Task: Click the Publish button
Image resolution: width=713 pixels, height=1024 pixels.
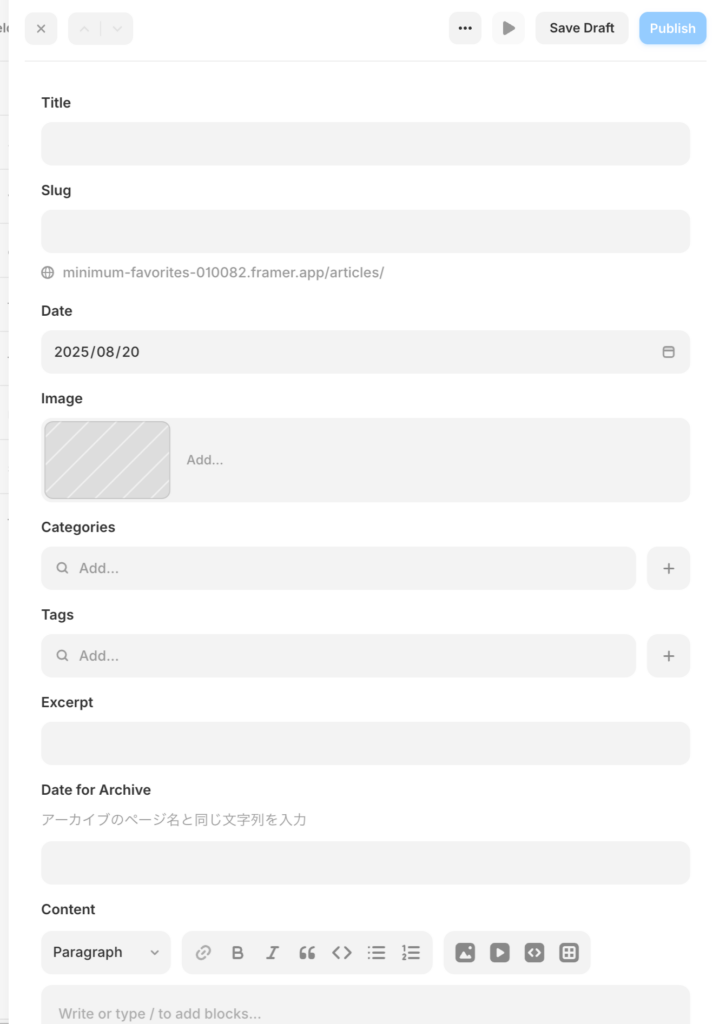Action: pos(672,28)
